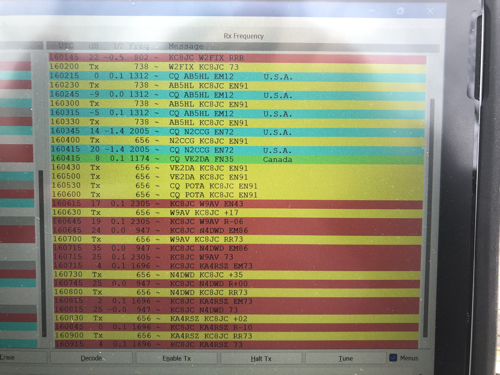Select row KA4RSZ KC8JC +02

(x=237, y=319)
